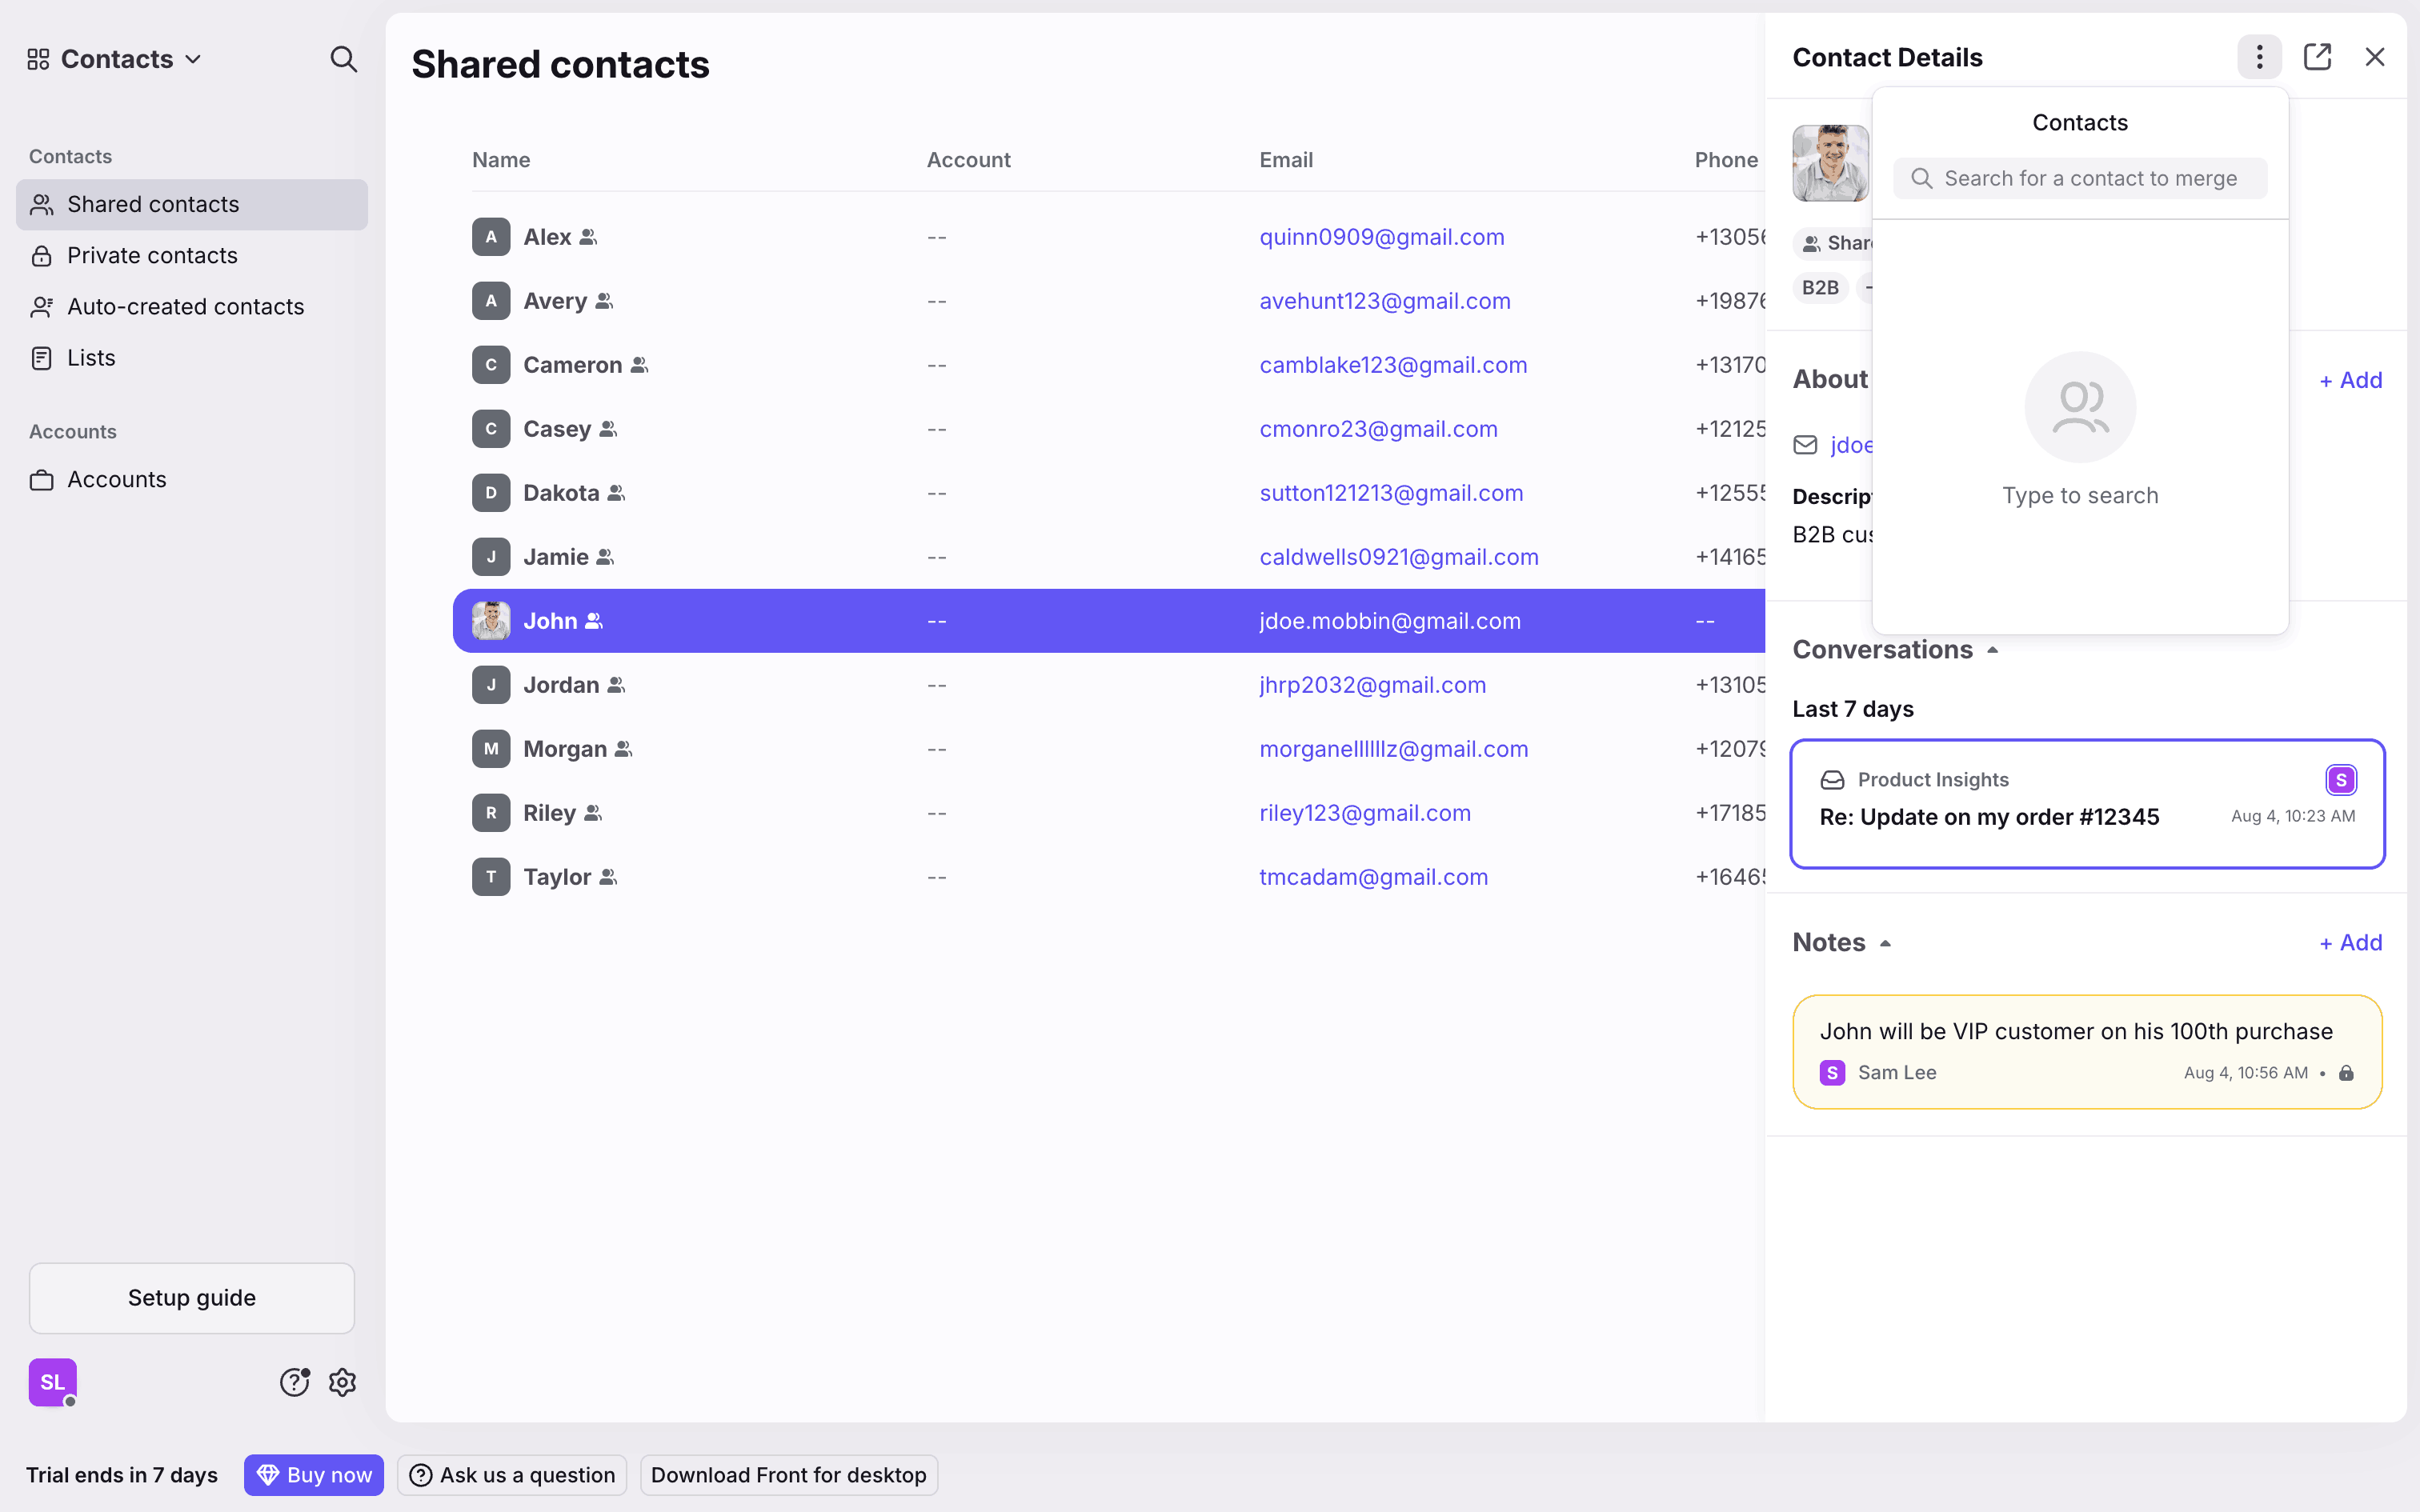Click the SL user avatar
Viewport: 2420px width, 1512px height.
click(52, 1382)
